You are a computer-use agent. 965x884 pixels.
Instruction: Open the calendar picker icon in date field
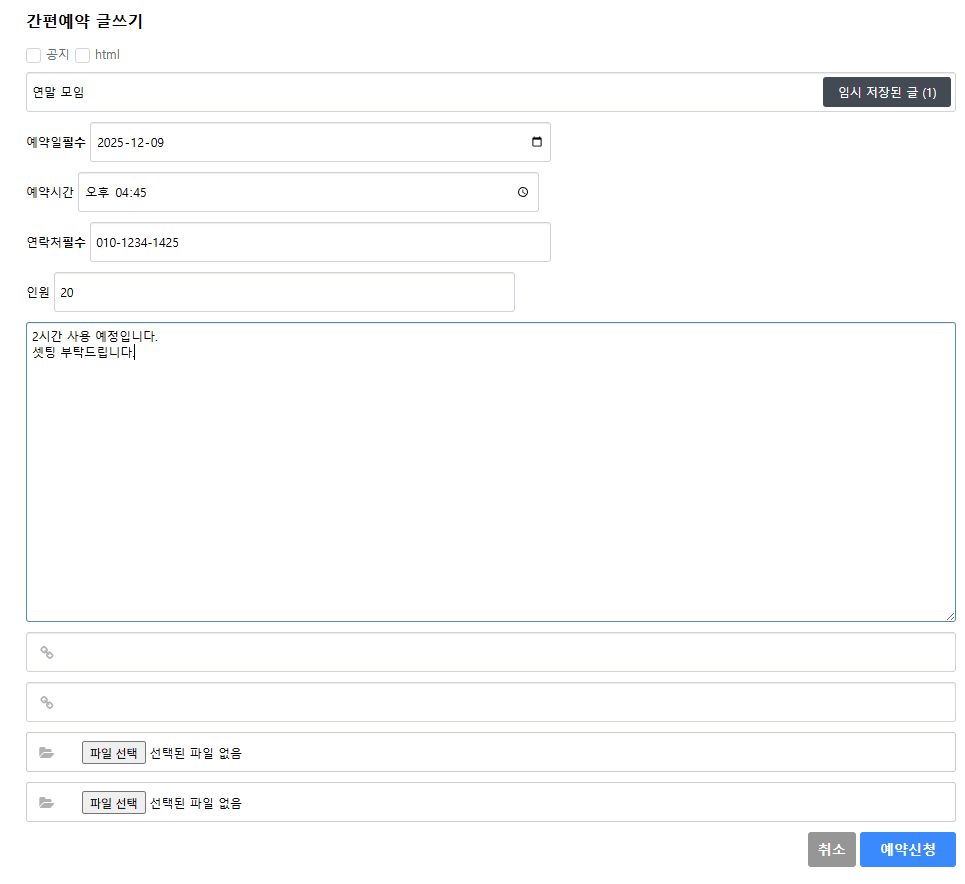[537, 142]
